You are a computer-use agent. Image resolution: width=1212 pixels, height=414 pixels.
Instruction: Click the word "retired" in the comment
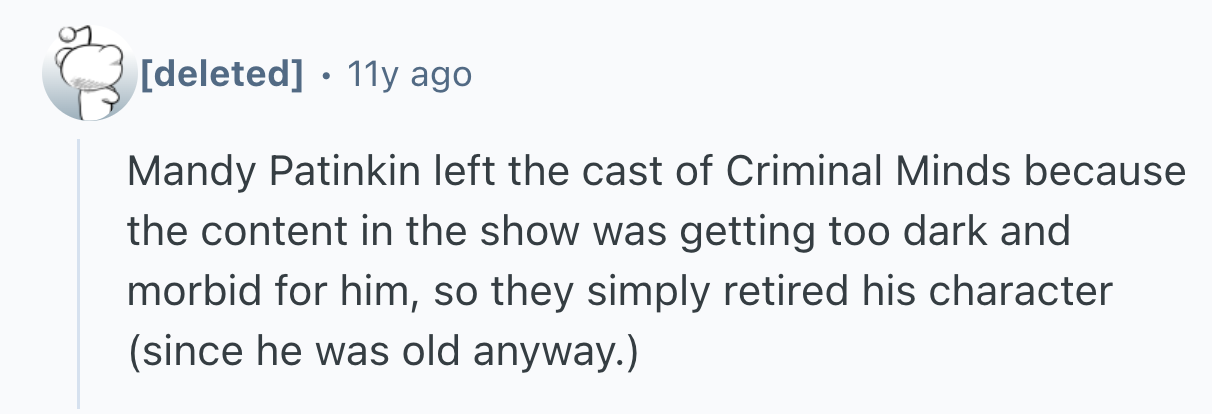point(756,292)
